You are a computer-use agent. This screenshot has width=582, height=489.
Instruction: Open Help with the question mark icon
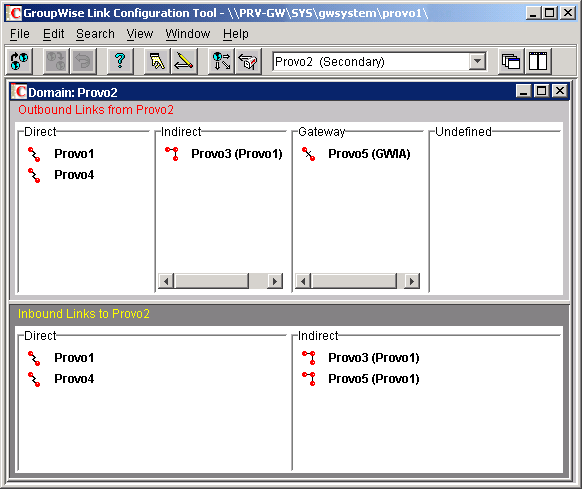[x=120, y=61]
